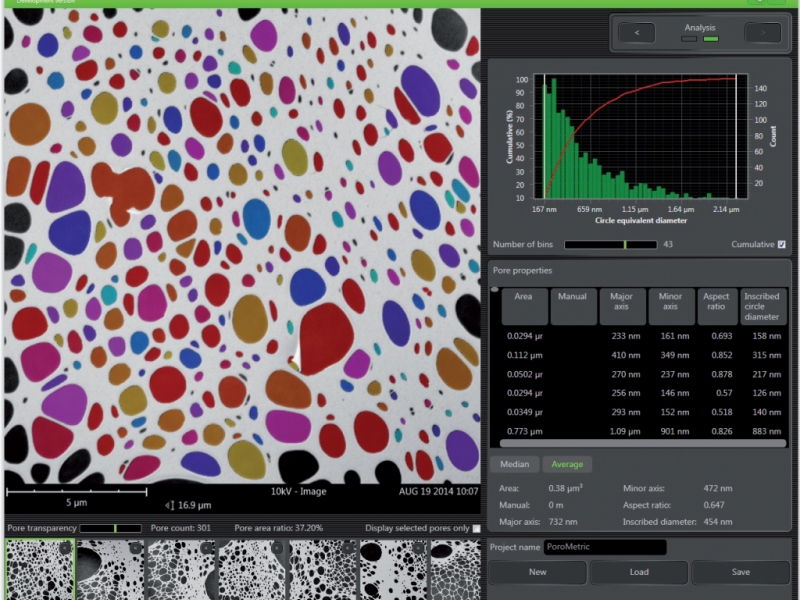Click the New project button
This screenshot has width=800, height=600.
538,572
